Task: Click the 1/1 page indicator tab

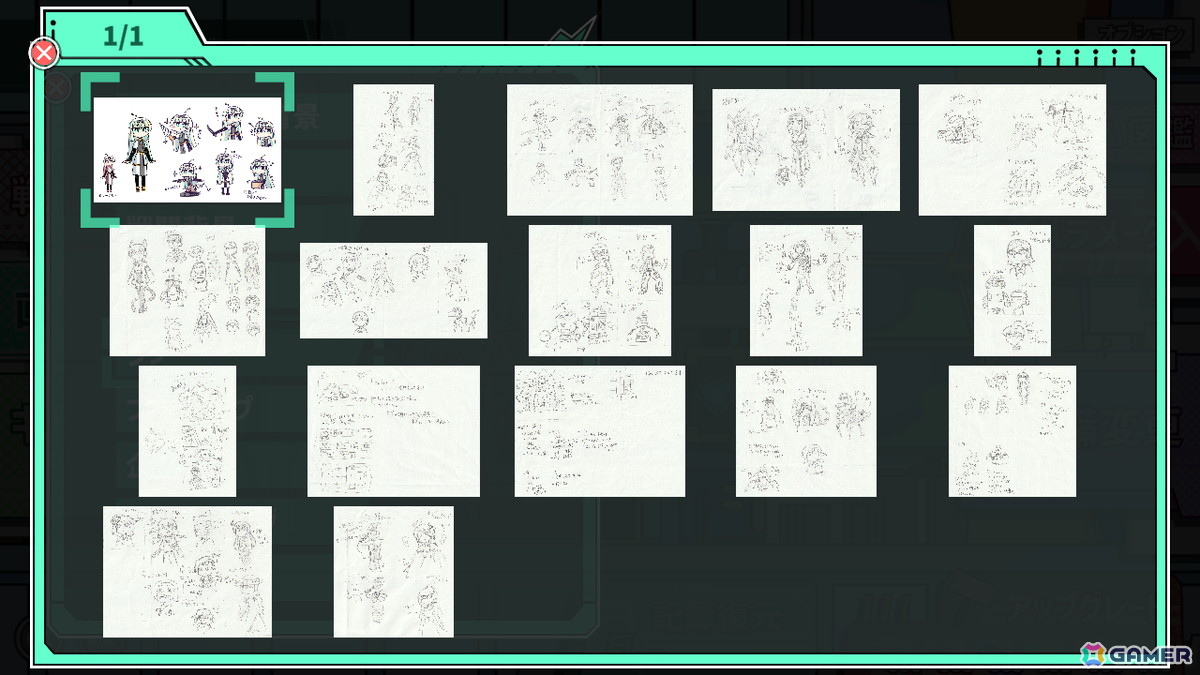Action: 123,37
